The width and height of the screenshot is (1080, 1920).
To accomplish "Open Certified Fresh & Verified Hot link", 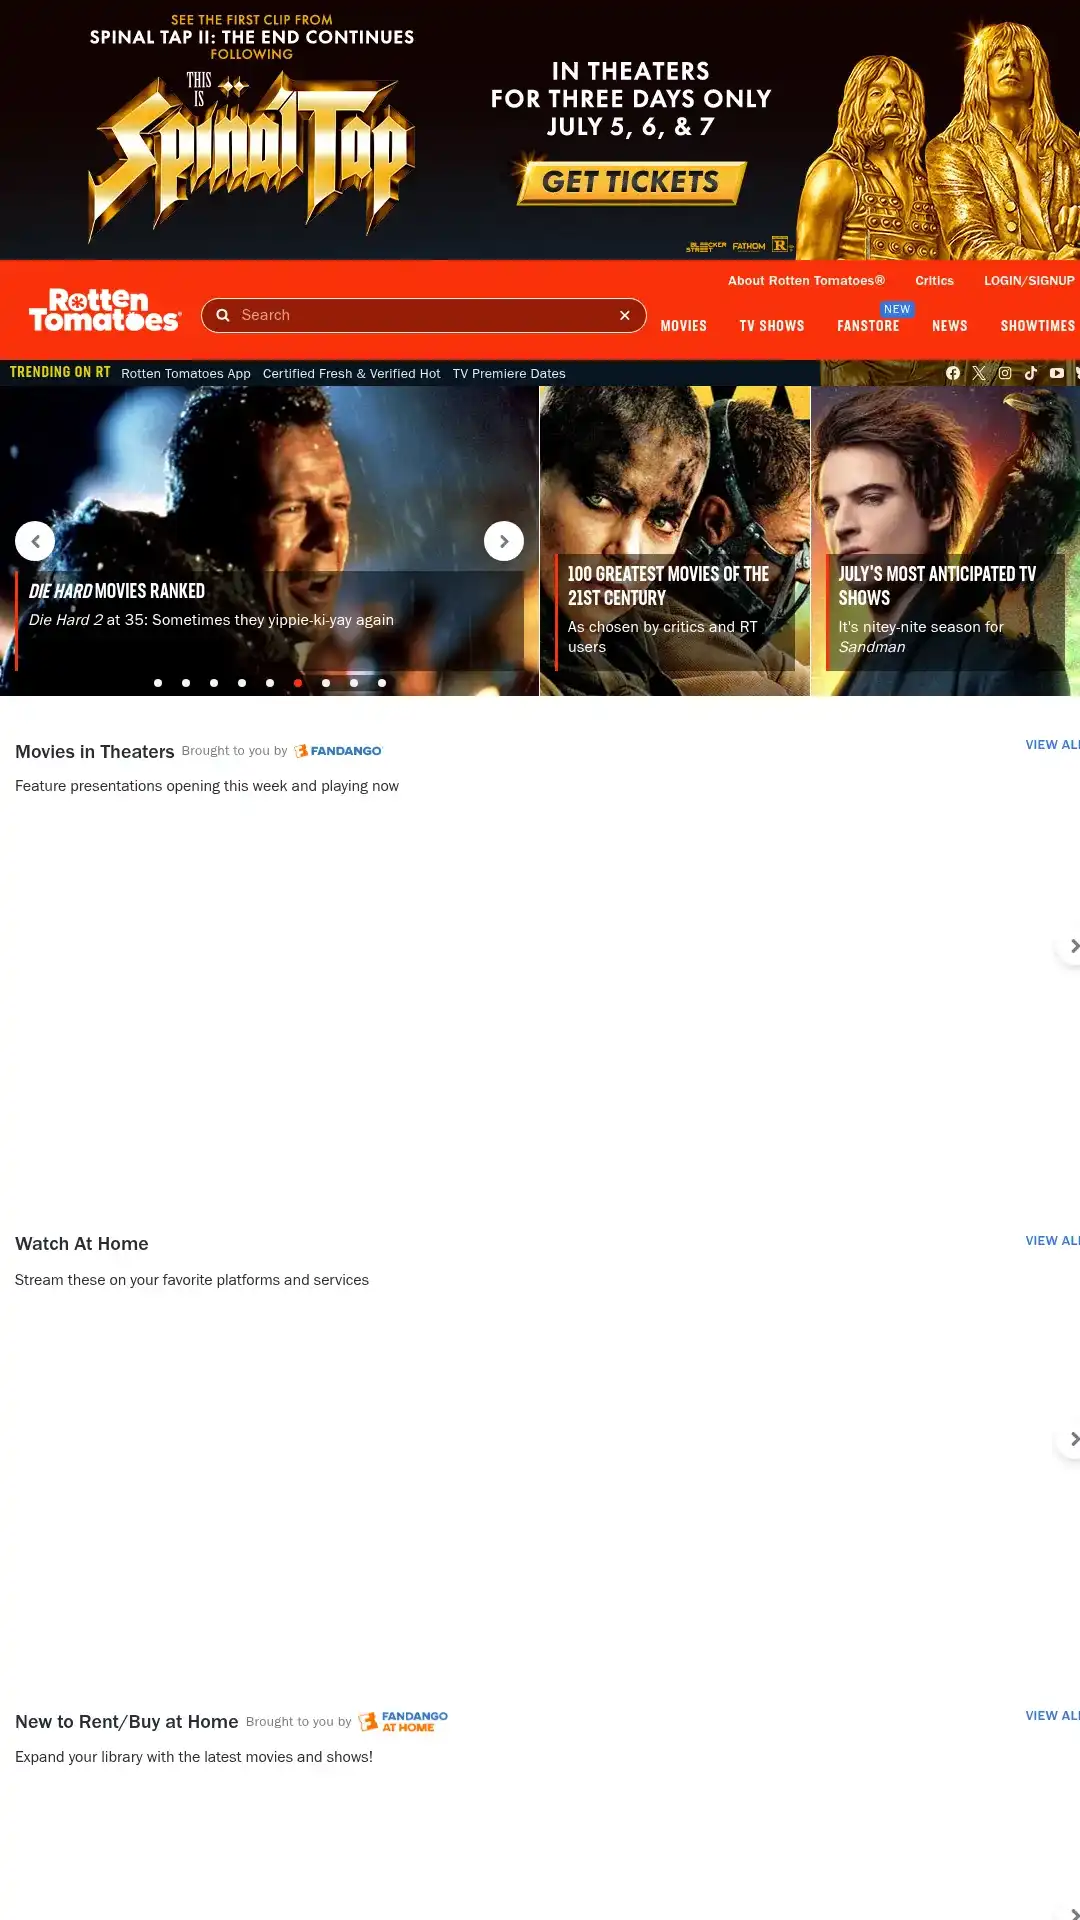I will [x=351, y=373].
